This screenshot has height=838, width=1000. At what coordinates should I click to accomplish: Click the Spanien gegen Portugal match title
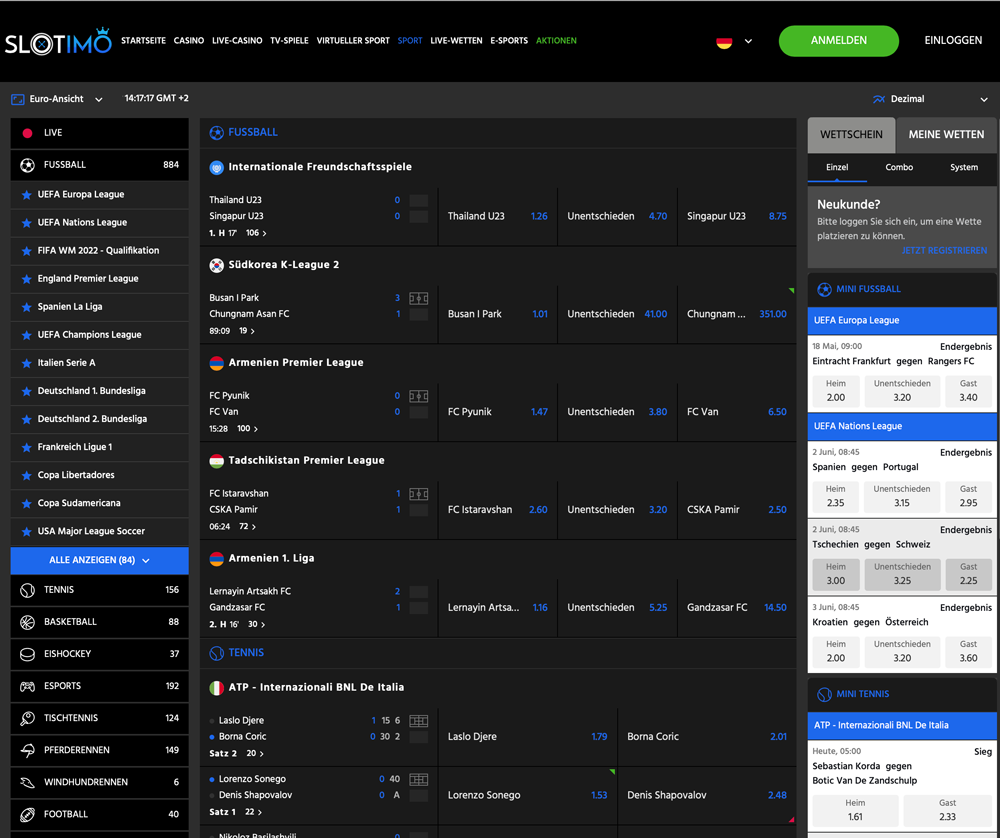tap(865, 467)
